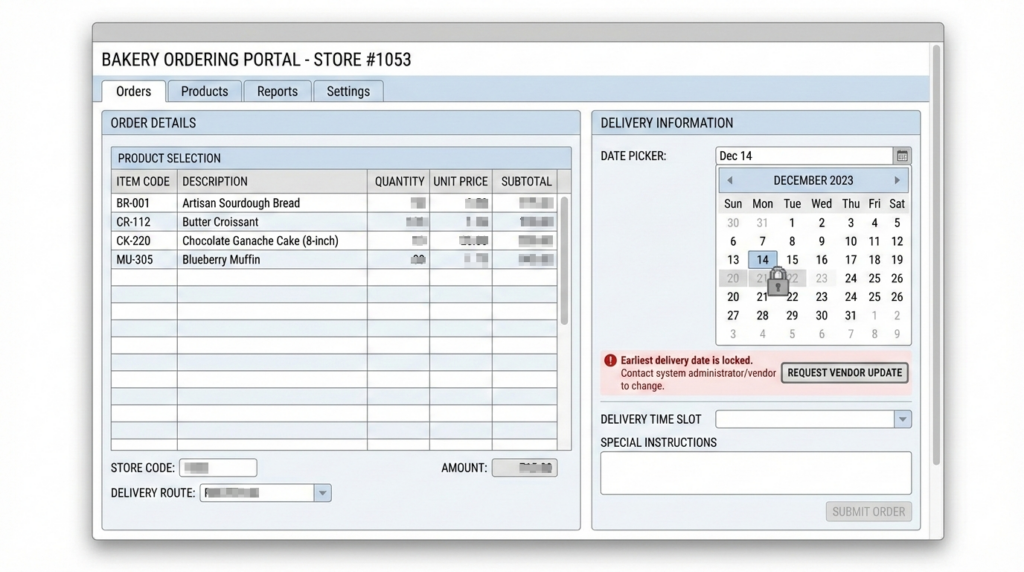This screenshot has width=1024, height=572.
Task: Go to previous month in calendar
Action: point(730,181)
